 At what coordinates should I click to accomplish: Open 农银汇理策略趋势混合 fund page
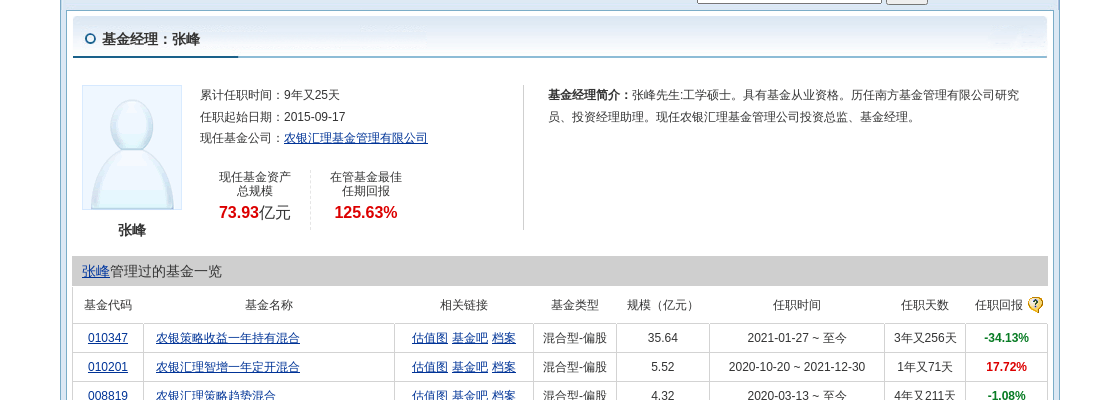(216, 395)
